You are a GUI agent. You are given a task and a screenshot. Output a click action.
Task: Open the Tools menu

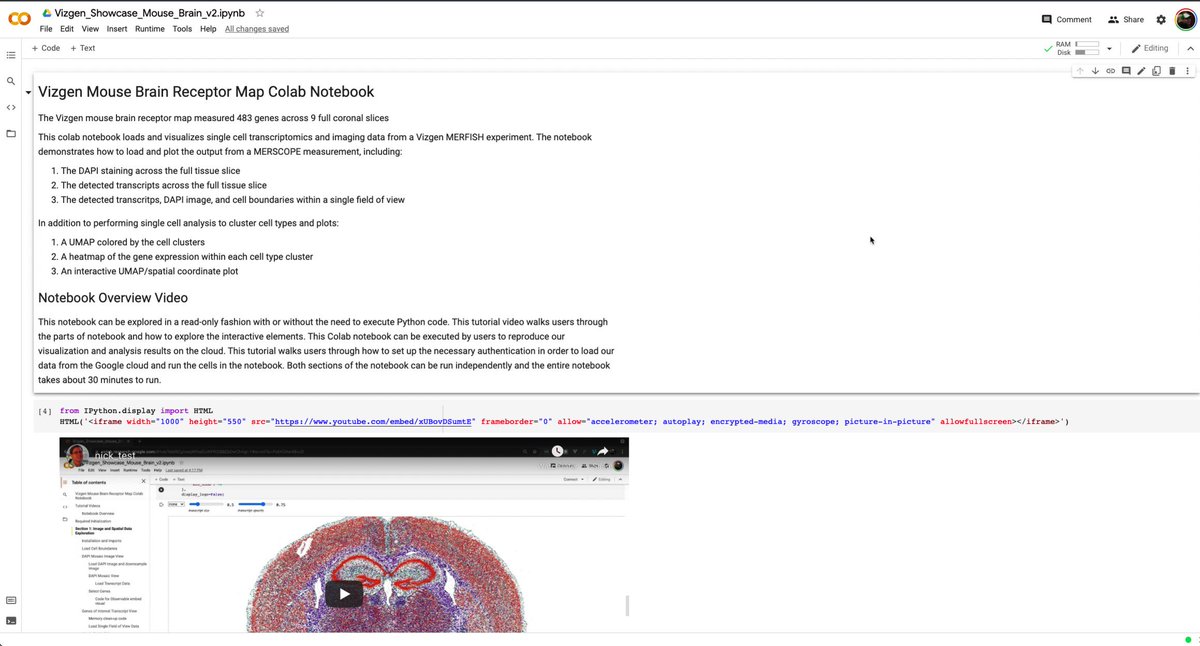(182, 29)
